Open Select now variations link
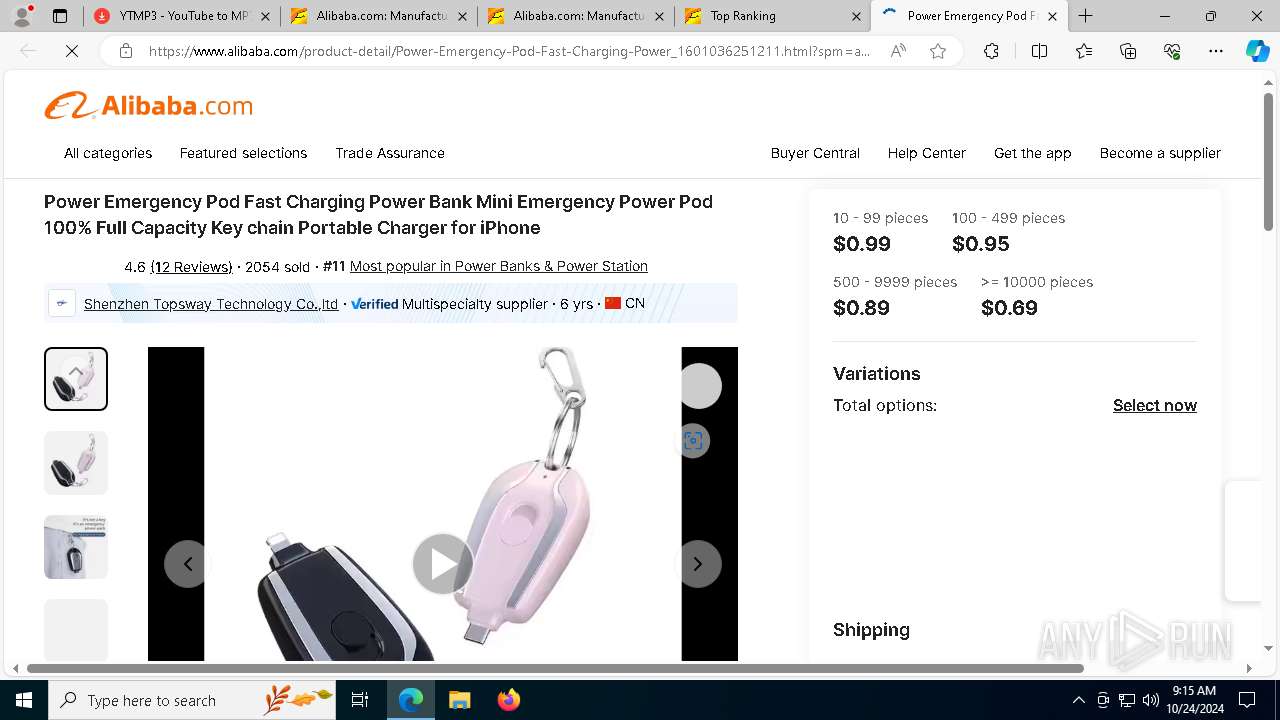This screenshot has width=1280, height=720. tap(1155, 405)
